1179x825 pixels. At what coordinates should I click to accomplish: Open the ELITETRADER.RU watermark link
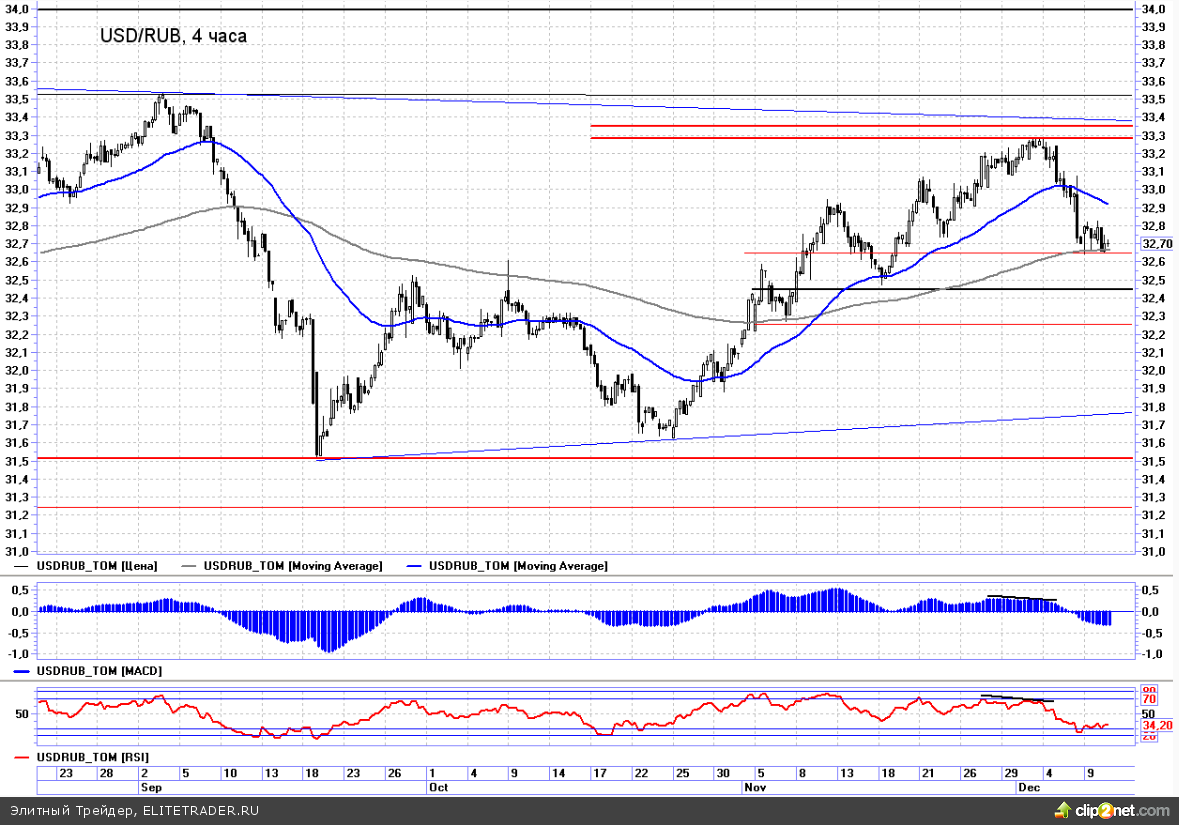pyautogui.click(x=199, y=810)
